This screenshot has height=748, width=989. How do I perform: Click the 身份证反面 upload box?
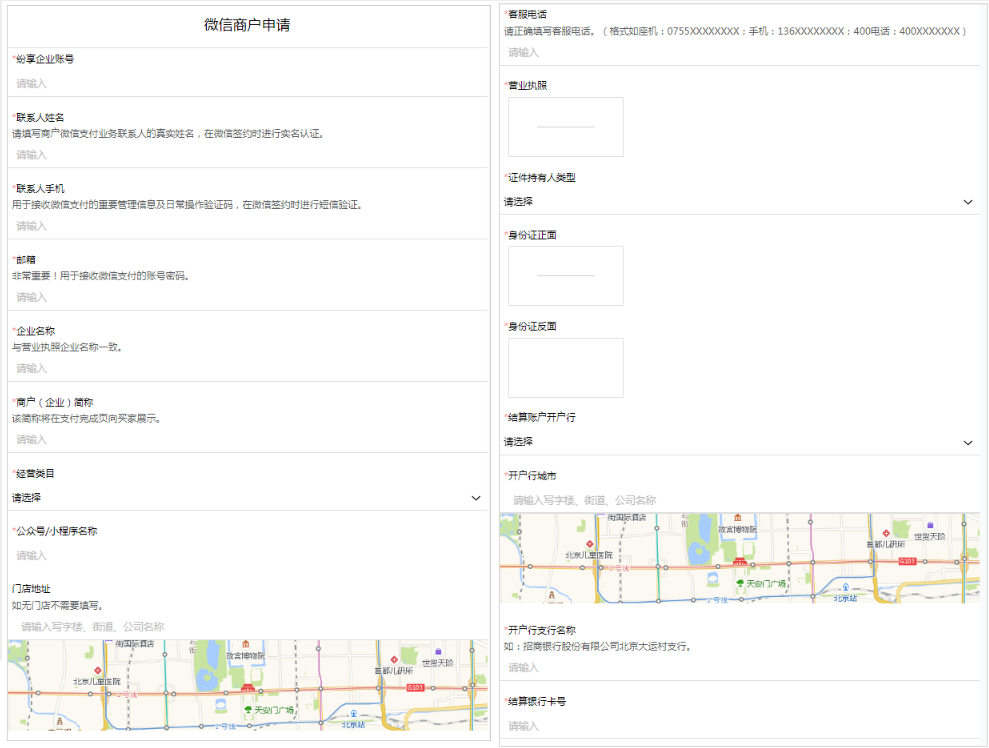pos(566,368)
